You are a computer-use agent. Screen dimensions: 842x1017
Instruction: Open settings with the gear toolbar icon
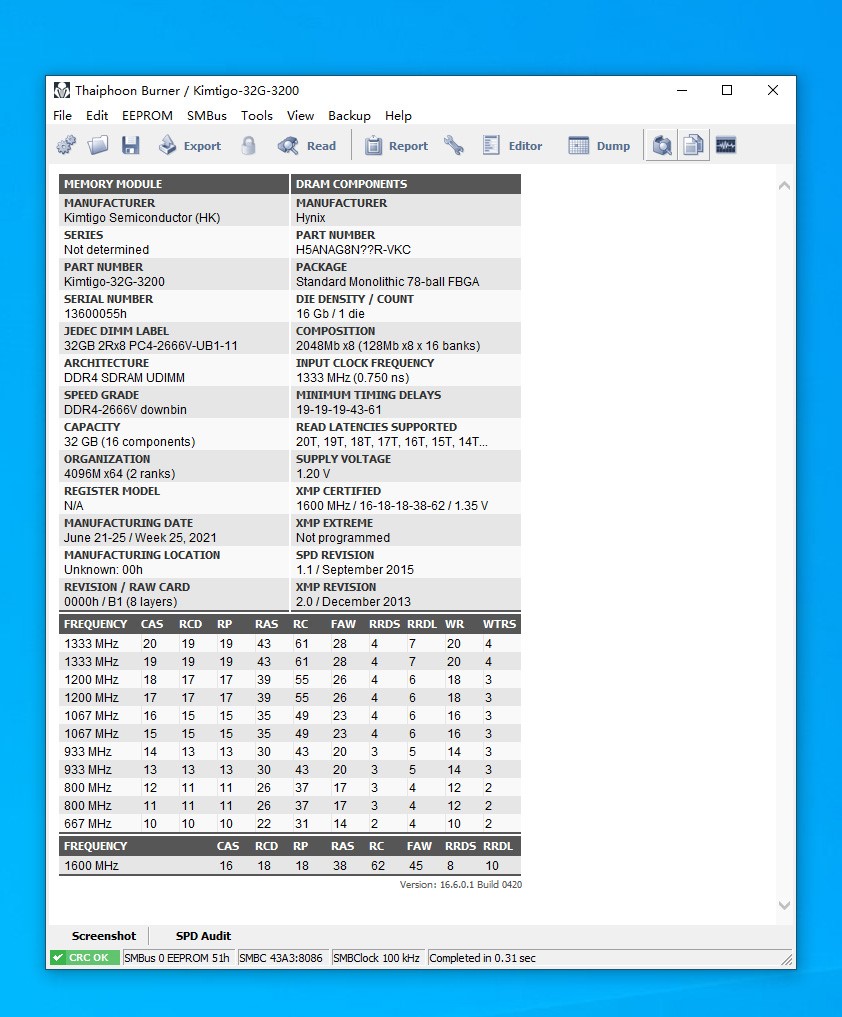(x=66, y=145)
